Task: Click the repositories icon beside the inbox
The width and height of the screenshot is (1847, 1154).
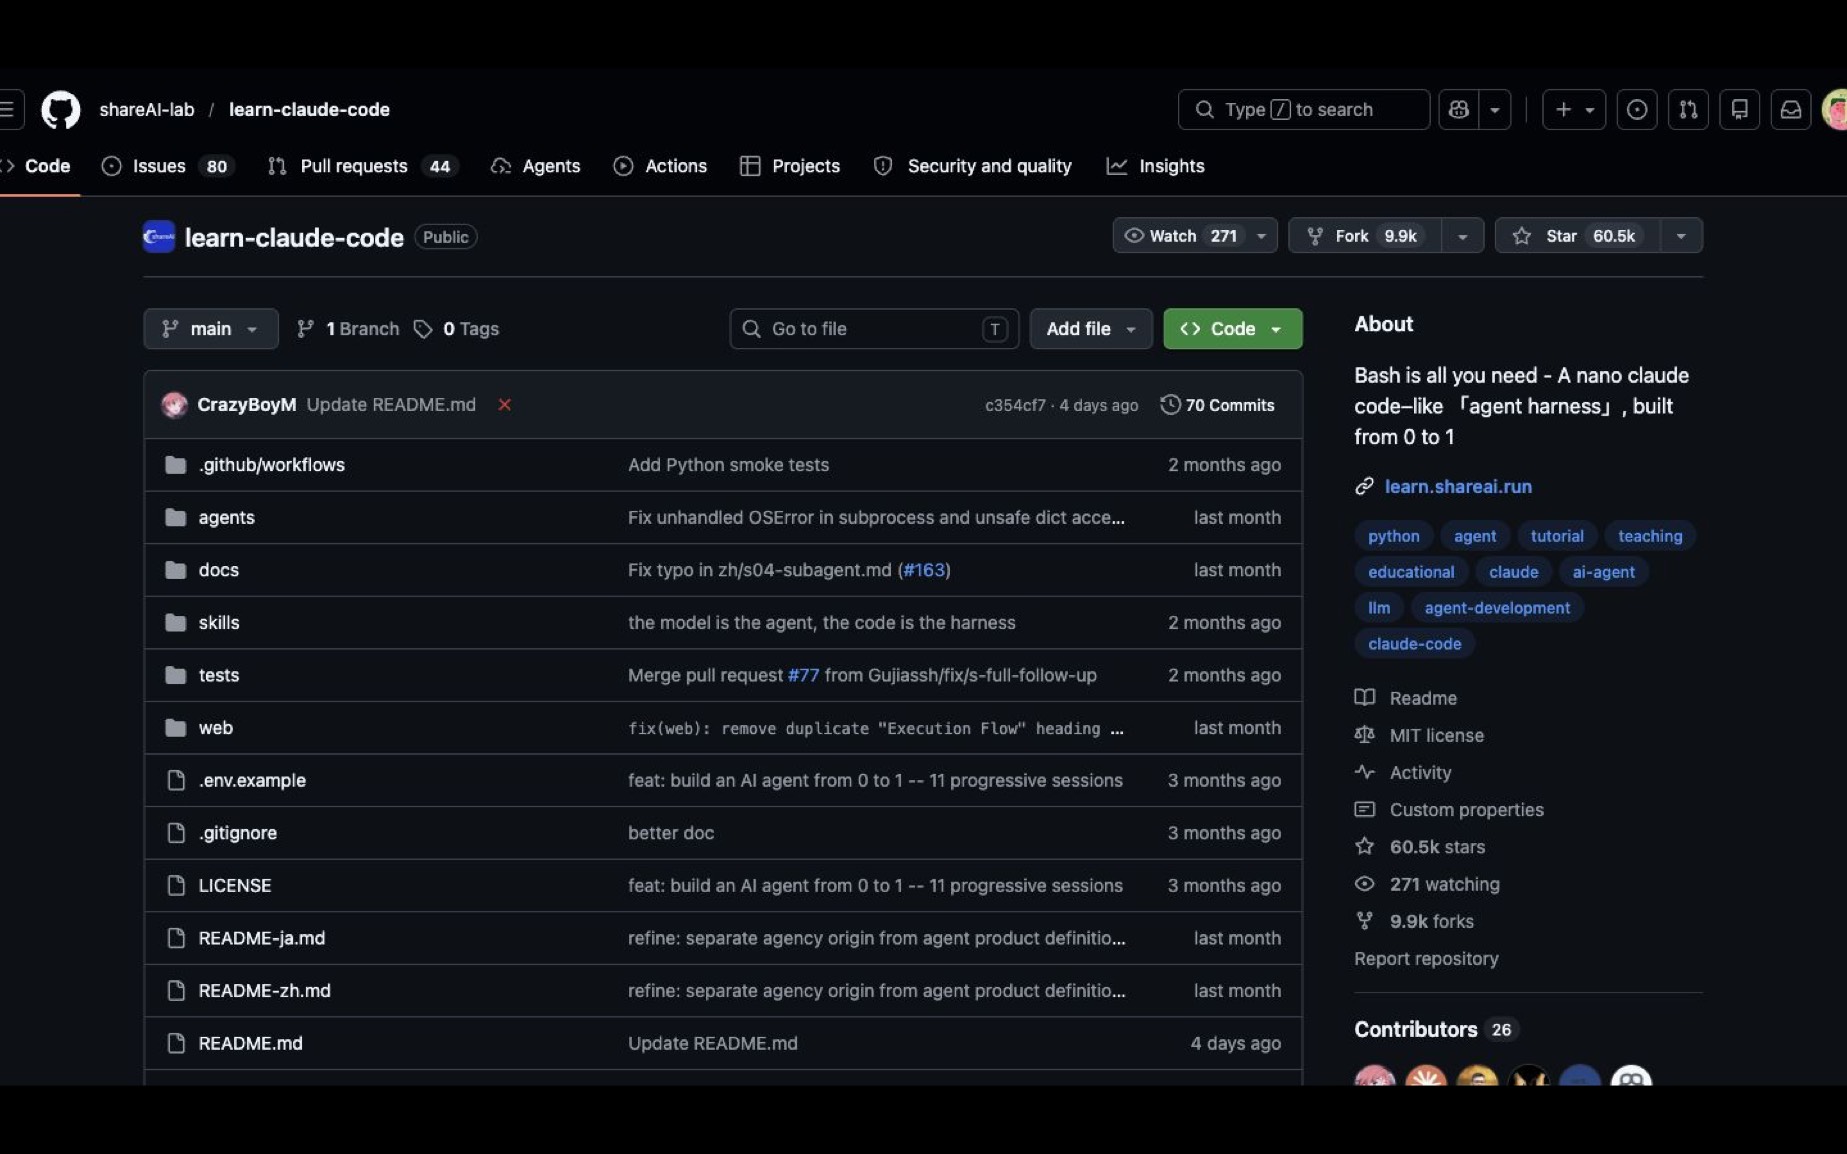Action: coord(1740,110)
